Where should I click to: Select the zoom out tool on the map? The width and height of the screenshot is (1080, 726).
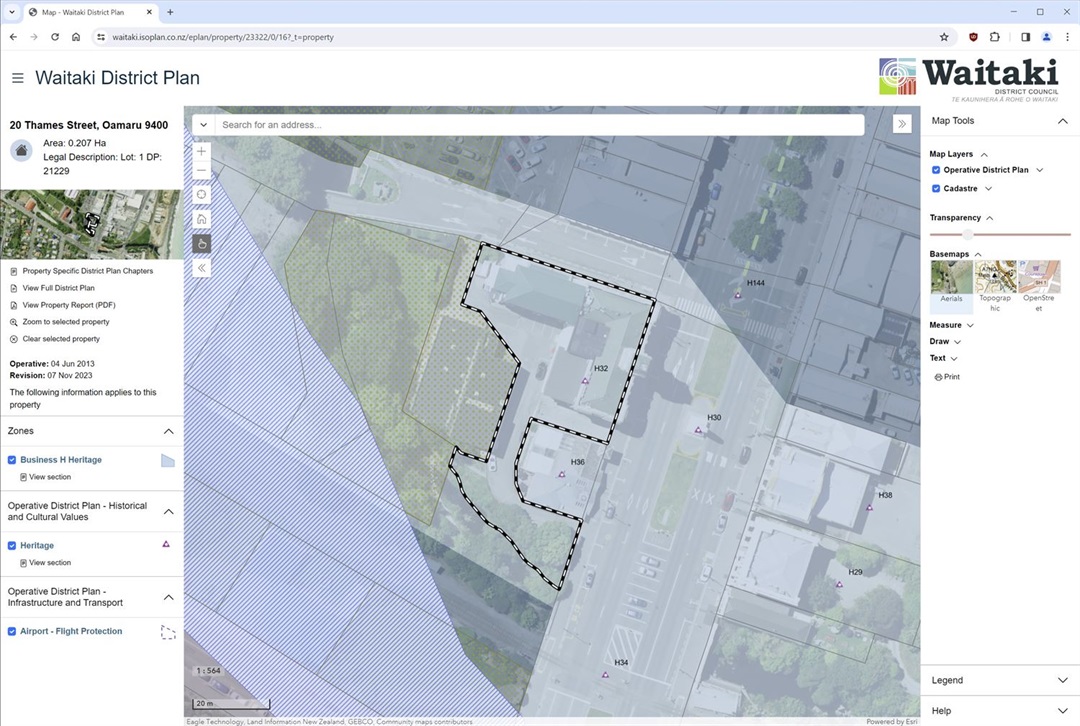[201, 170]
